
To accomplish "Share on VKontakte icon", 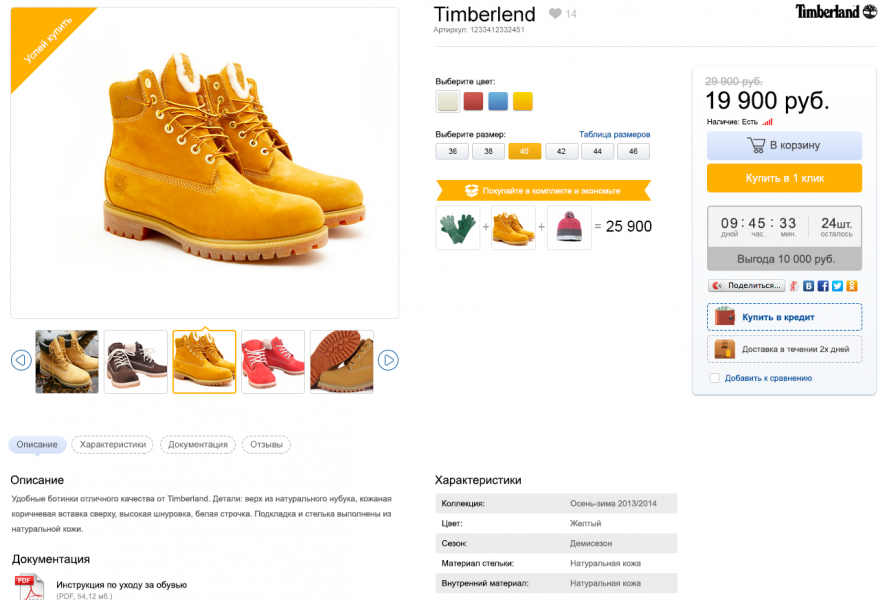I will click(x=808, y=286).
